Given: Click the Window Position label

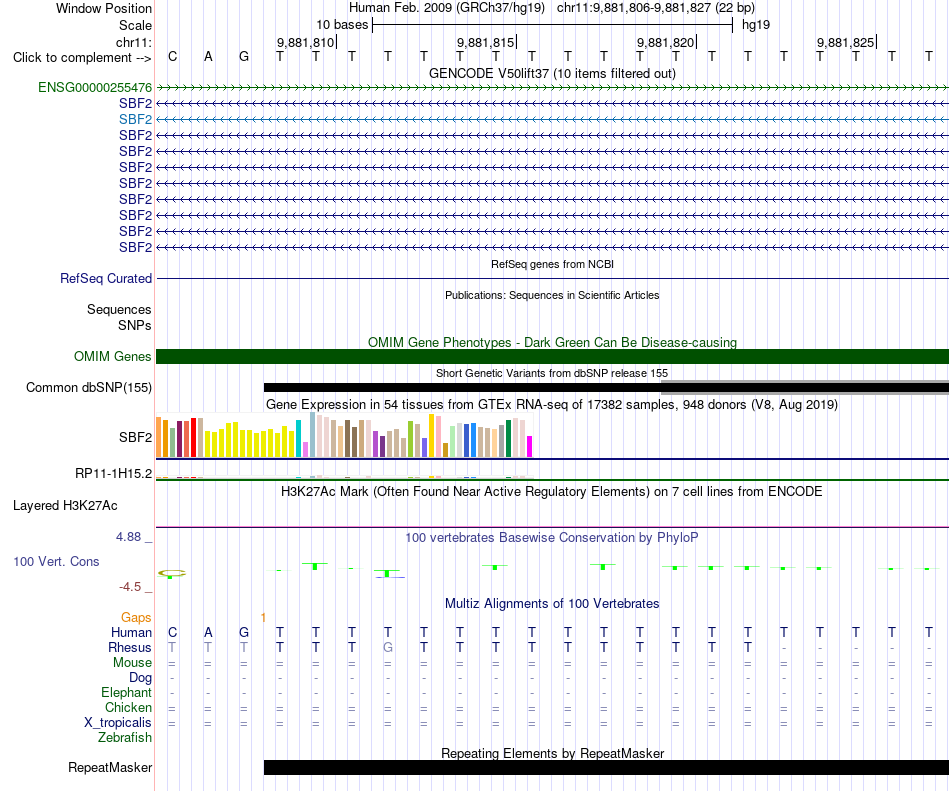Looking at the screenshot, I should (x=104, y=8).
